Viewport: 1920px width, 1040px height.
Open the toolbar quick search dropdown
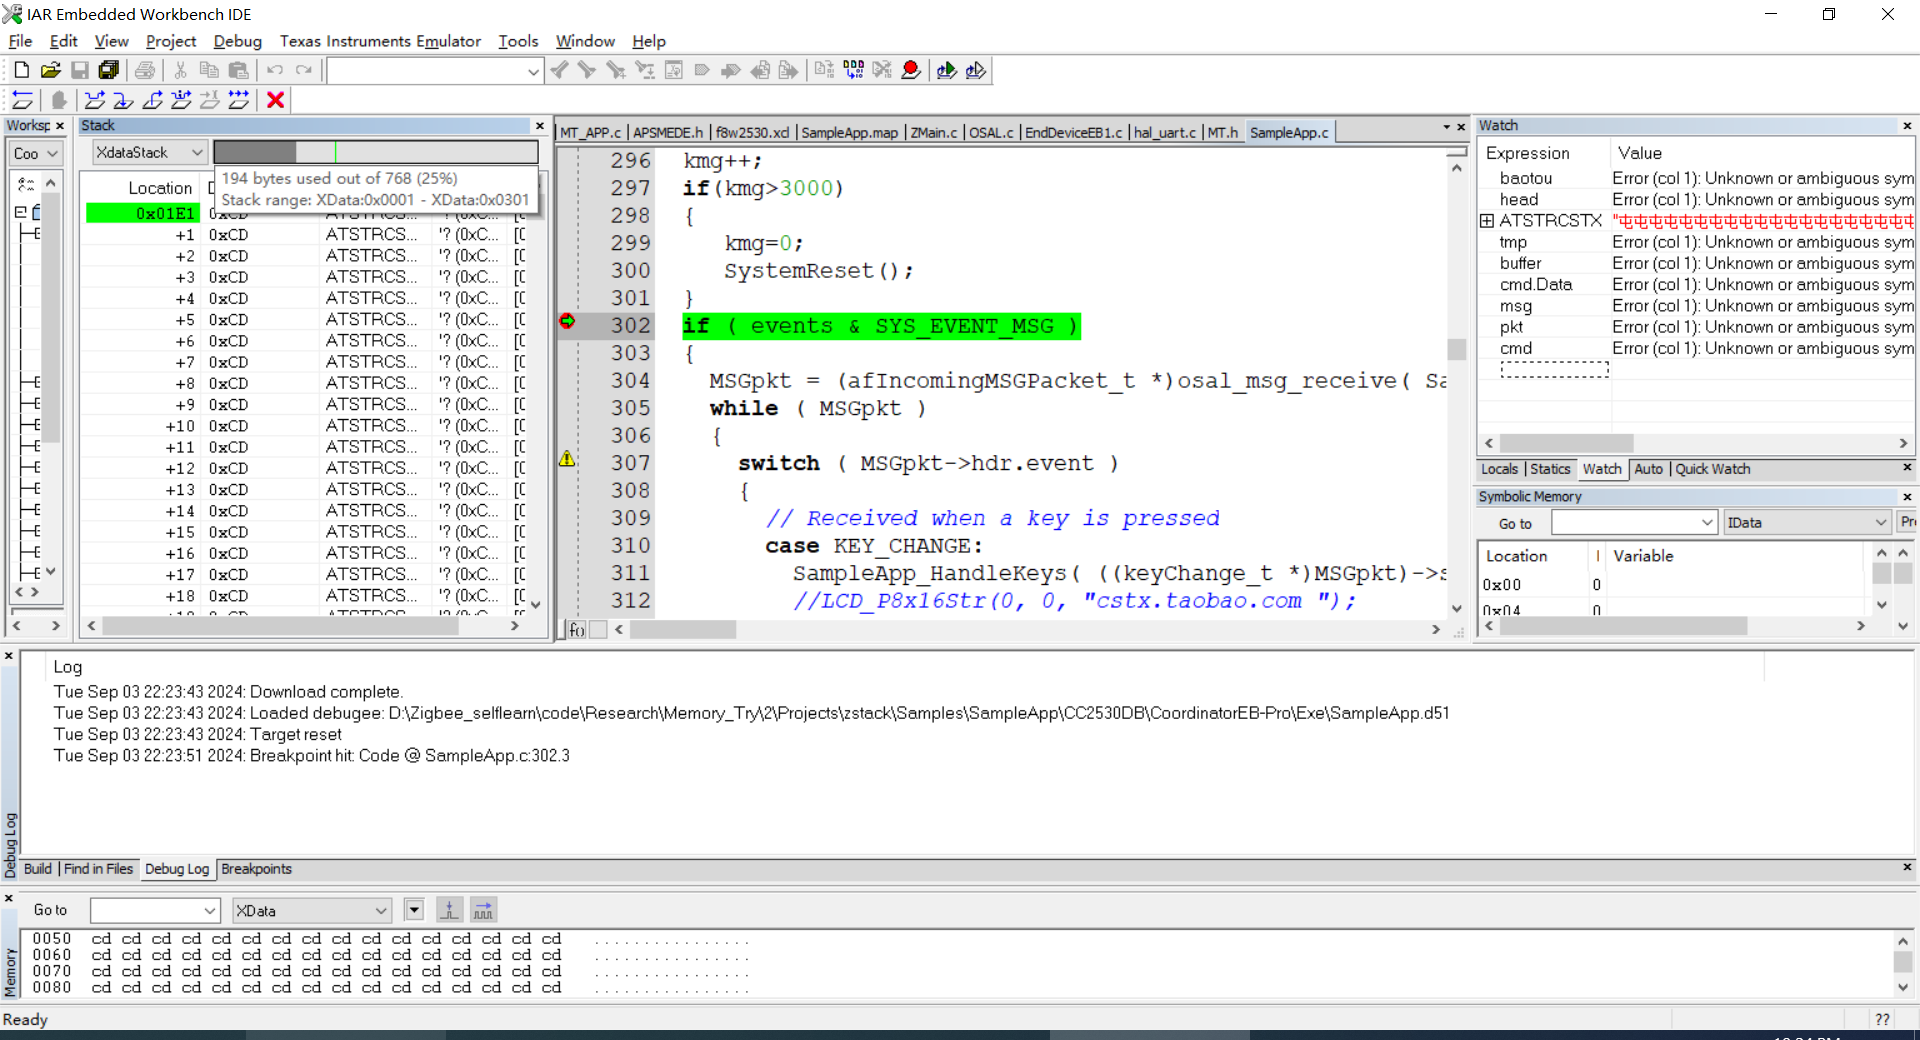(x=533, y=71)
